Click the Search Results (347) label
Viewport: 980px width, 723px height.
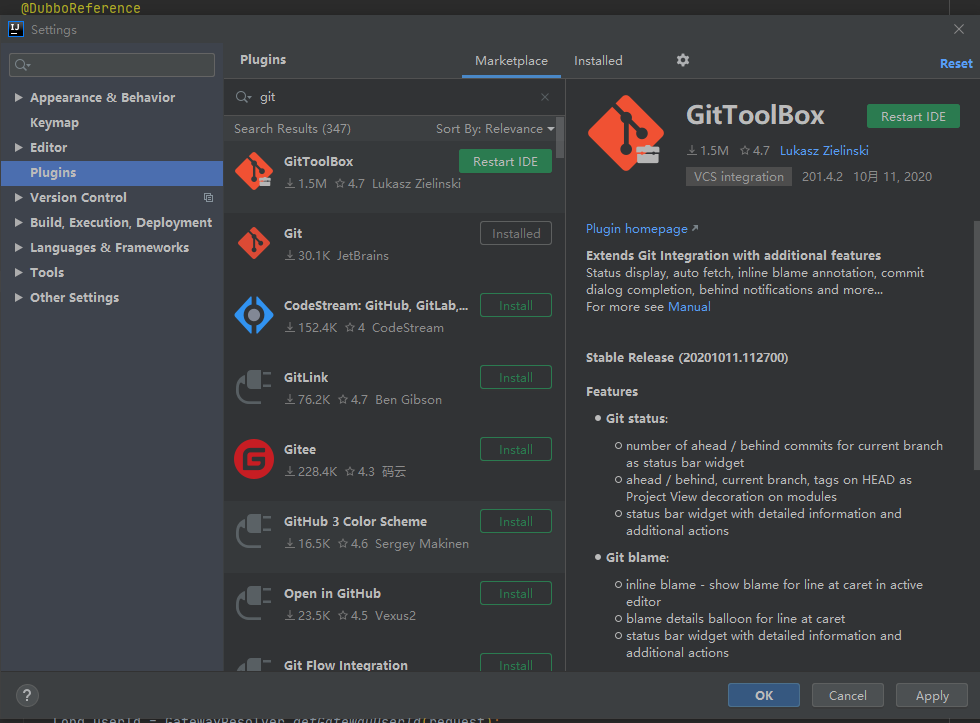coord(292,129)
